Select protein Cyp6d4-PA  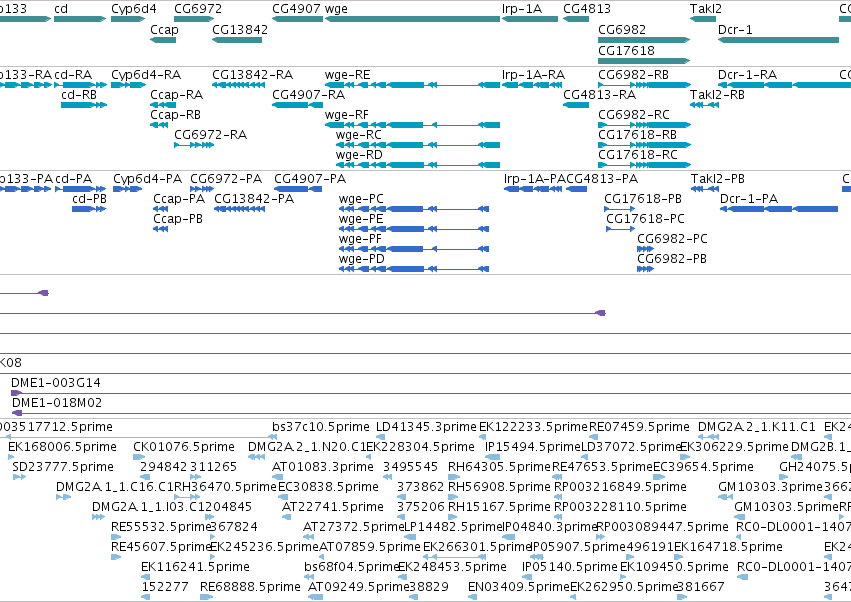(128, 189)
